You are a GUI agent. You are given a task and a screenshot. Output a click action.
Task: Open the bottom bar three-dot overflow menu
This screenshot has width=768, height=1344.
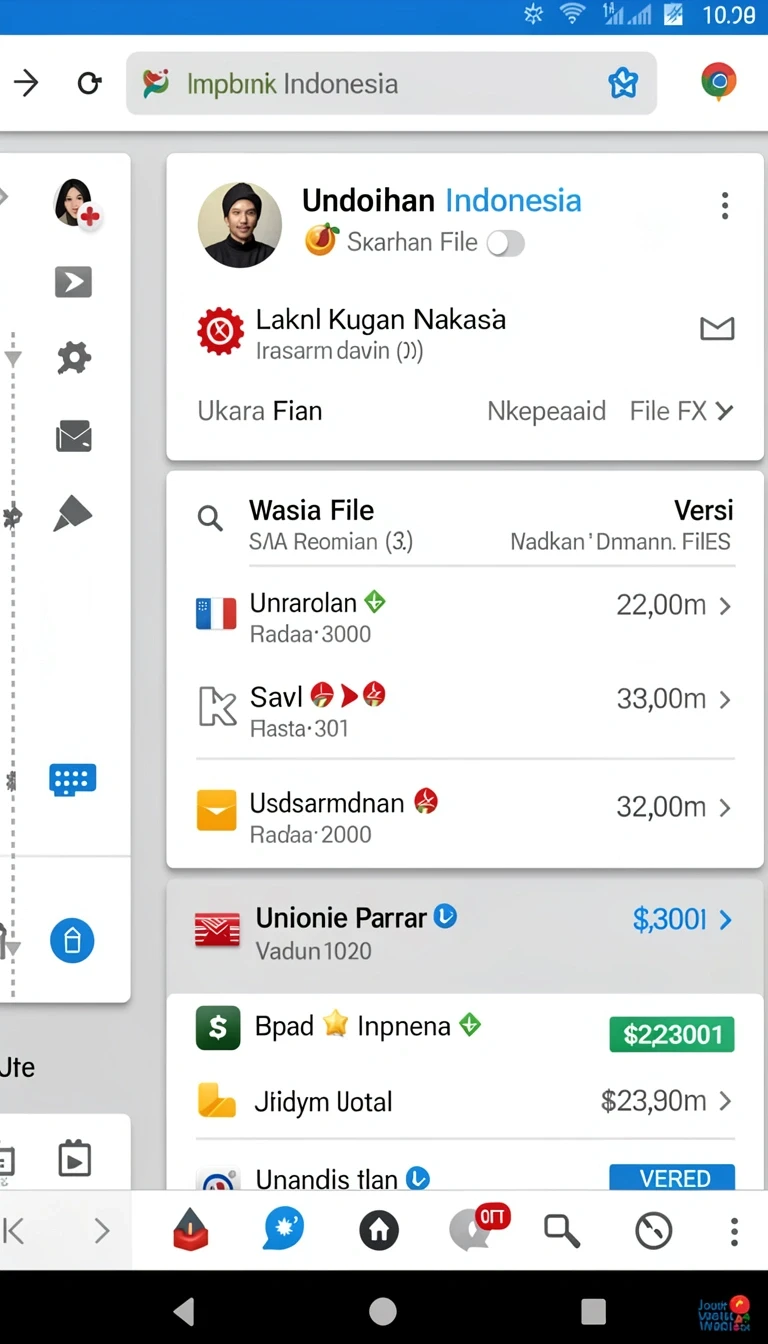pyautogui.click(x=734, y=1231)
